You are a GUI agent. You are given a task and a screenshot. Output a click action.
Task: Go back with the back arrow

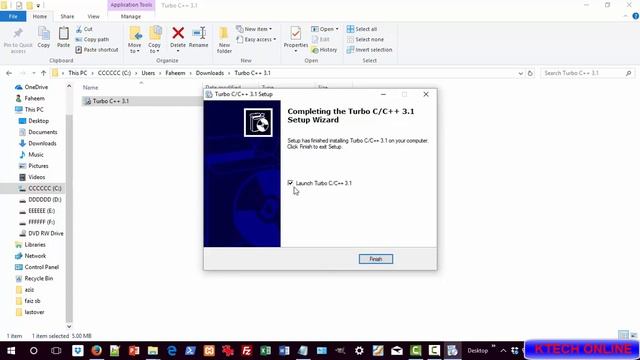9,73
